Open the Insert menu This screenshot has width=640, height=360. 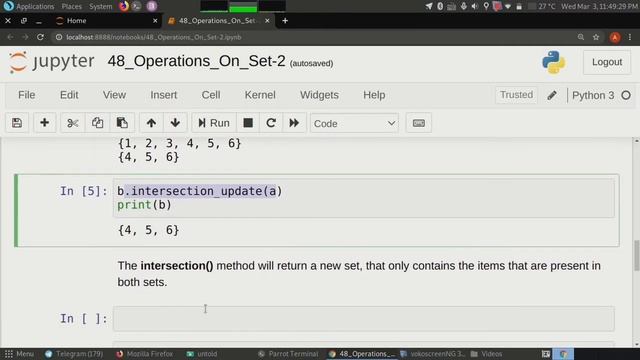click(x=163, y=95)
